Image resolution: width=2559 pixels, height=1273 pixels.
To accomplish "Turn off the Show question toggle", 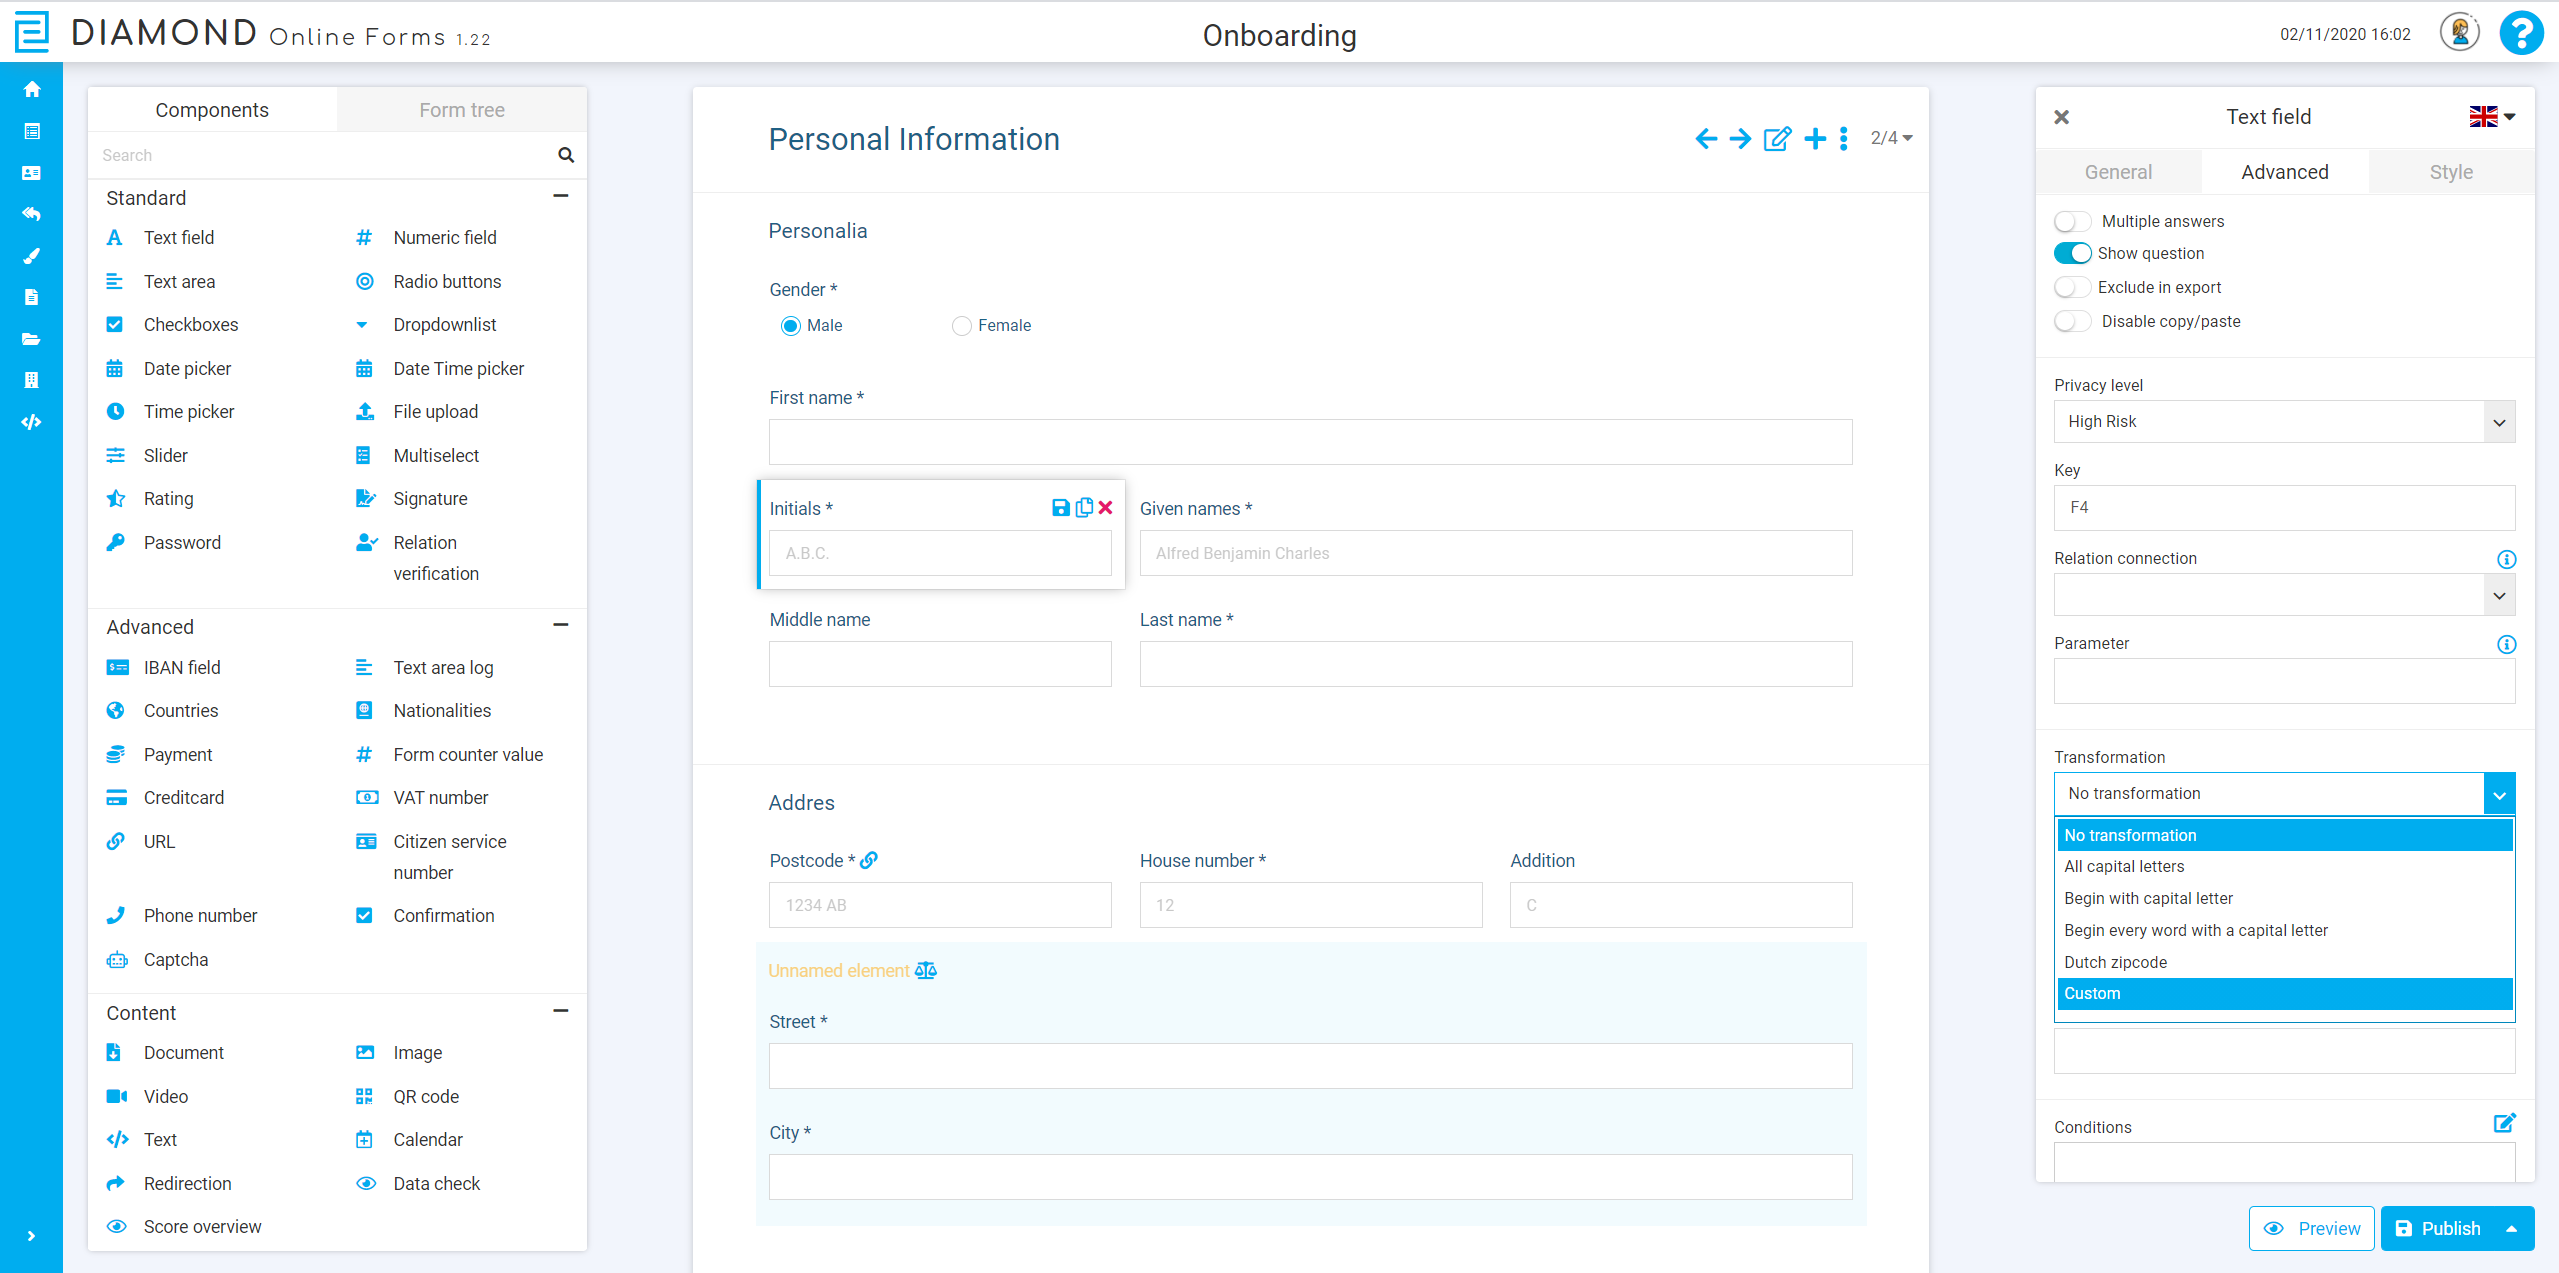I will click(2072, 253).
